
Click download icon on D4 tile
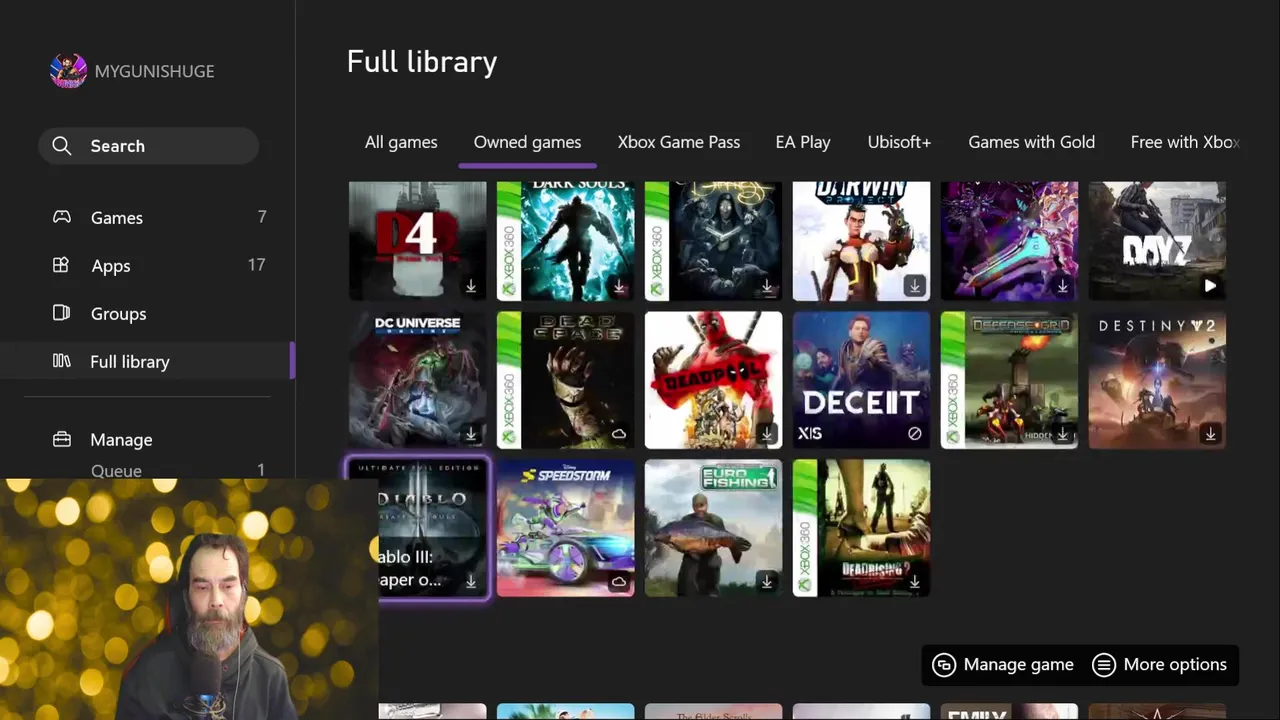point(471,286)
